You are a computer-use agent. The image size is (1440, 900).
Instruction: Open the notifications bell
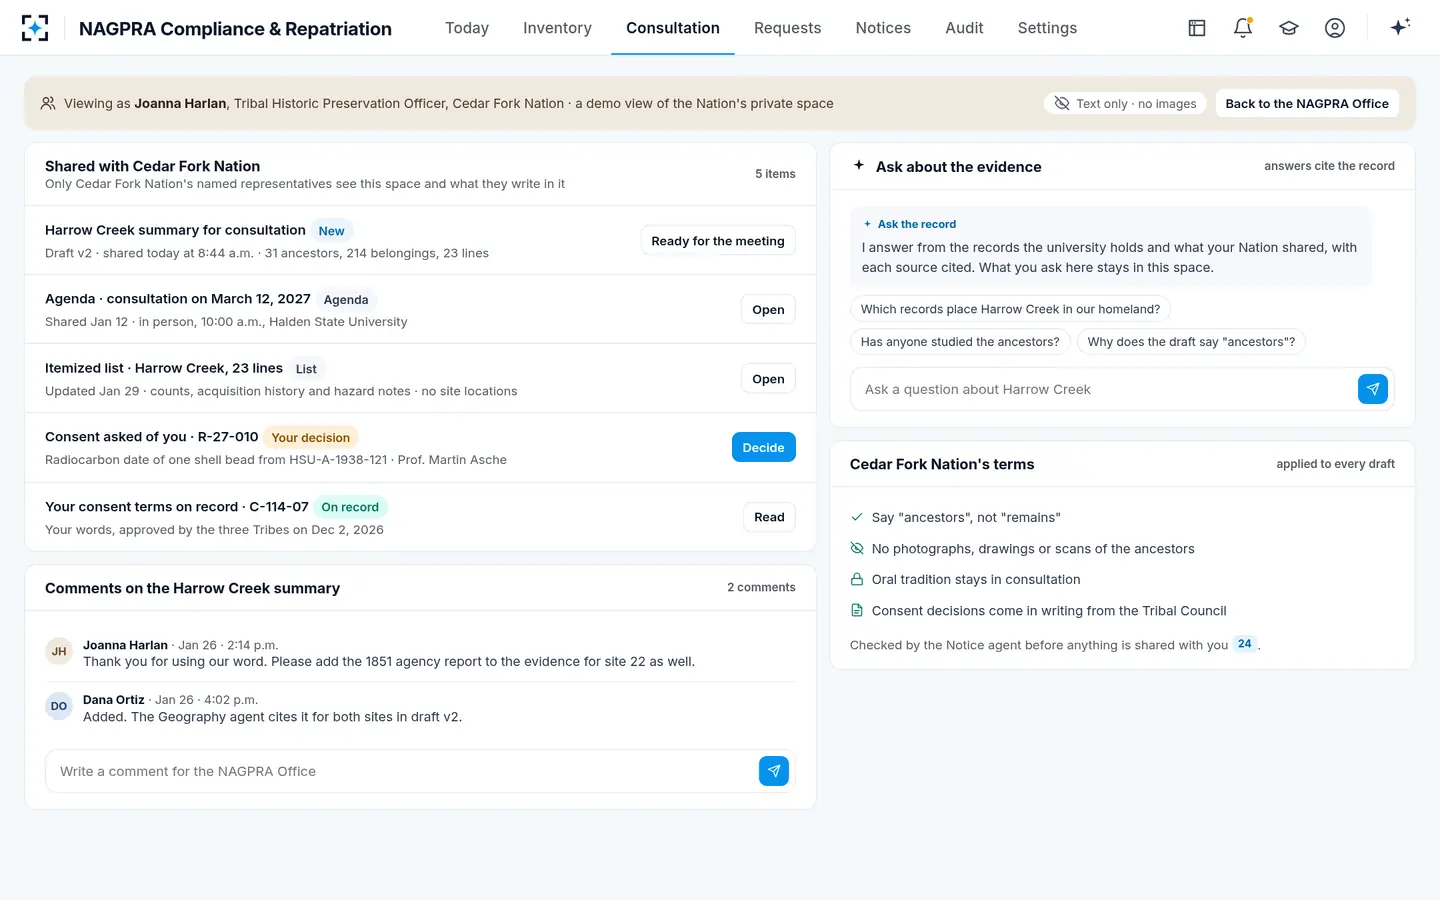[1243, 28]
